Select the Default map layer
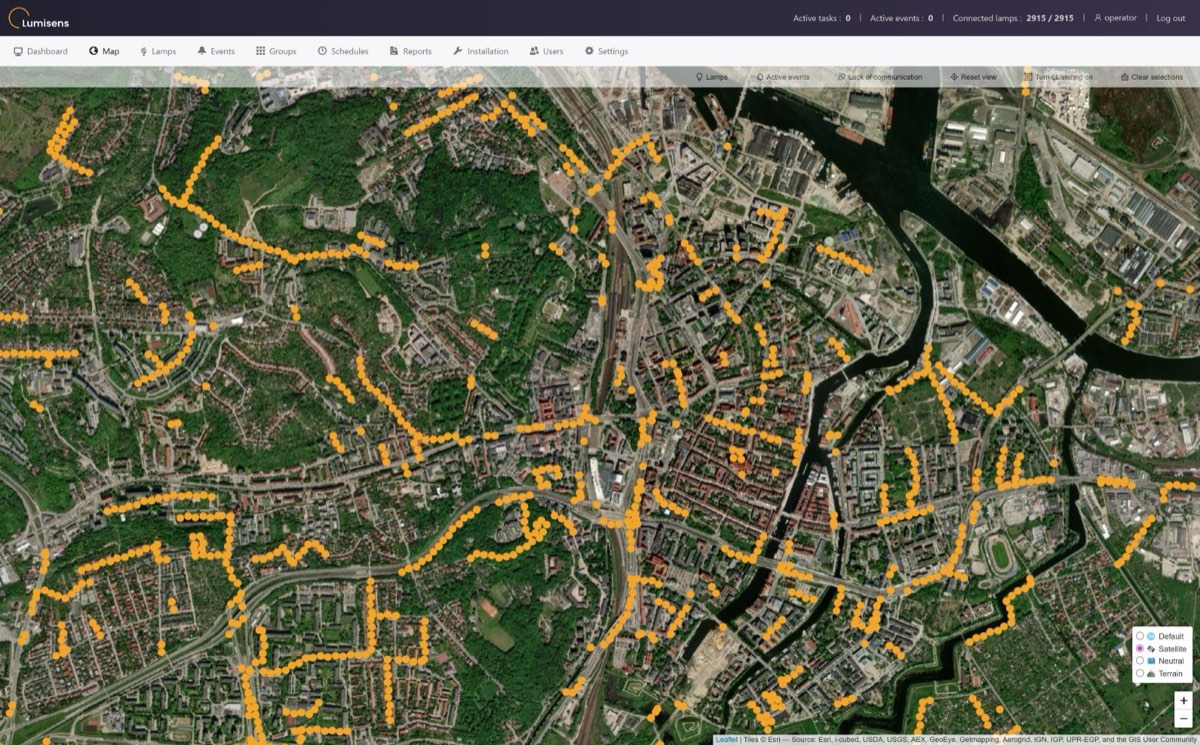 point(1141,636)
